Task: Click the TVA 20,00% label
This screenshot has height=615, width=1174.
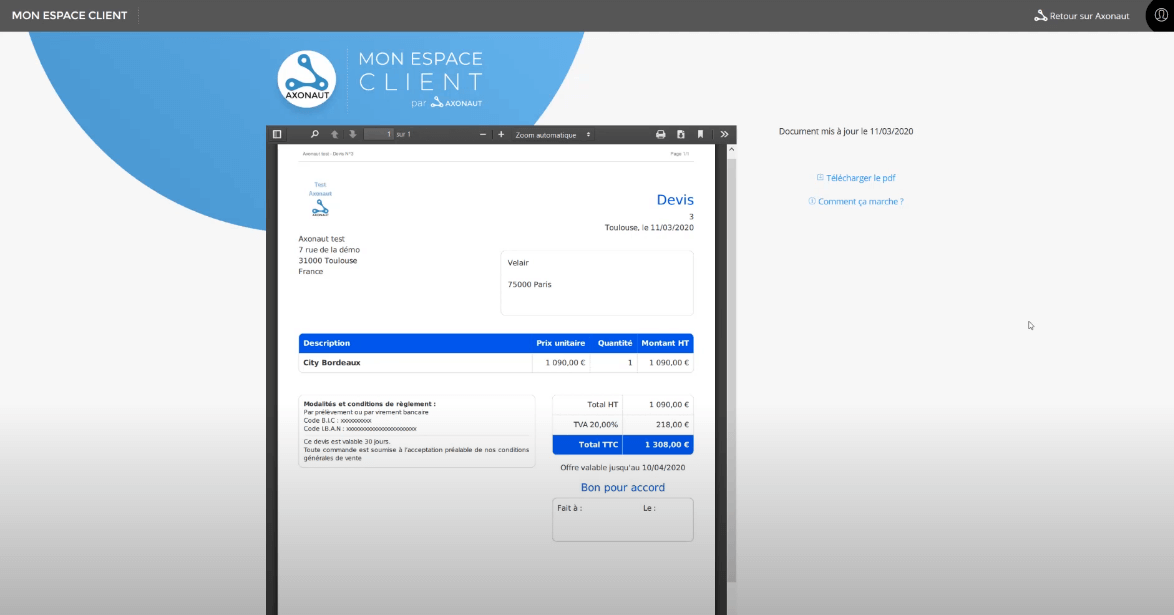Action: pos(595,424)
